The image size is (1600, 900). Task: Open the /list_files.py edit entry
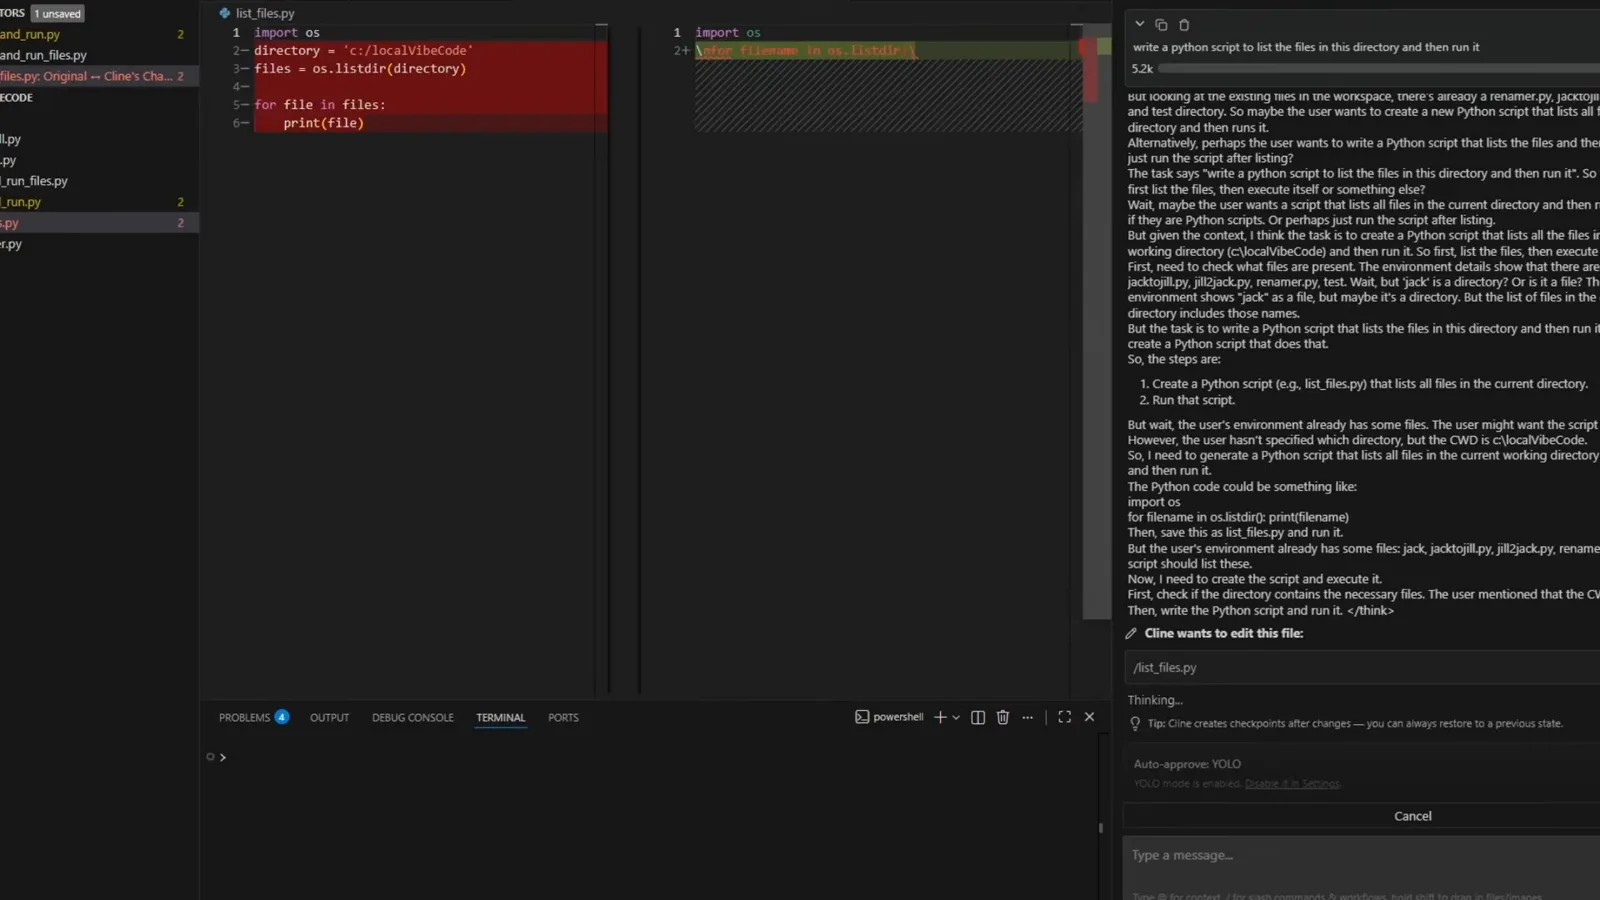1362,667
